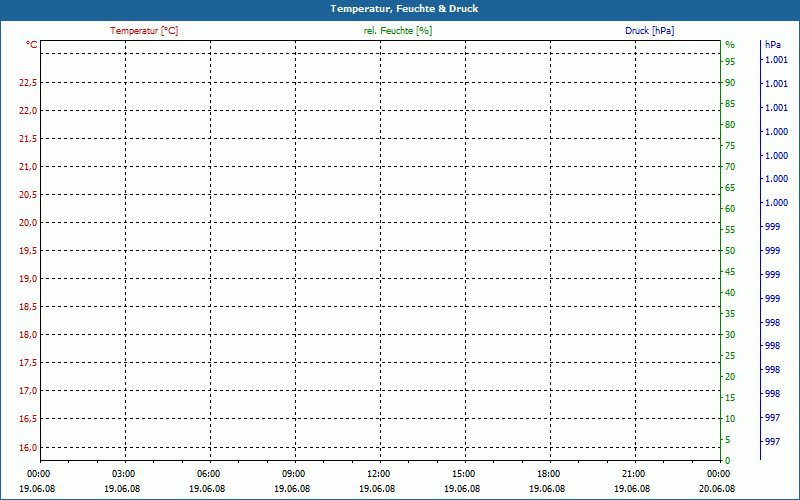Click the '15:00' time axis label

click(x=464, y=474)
